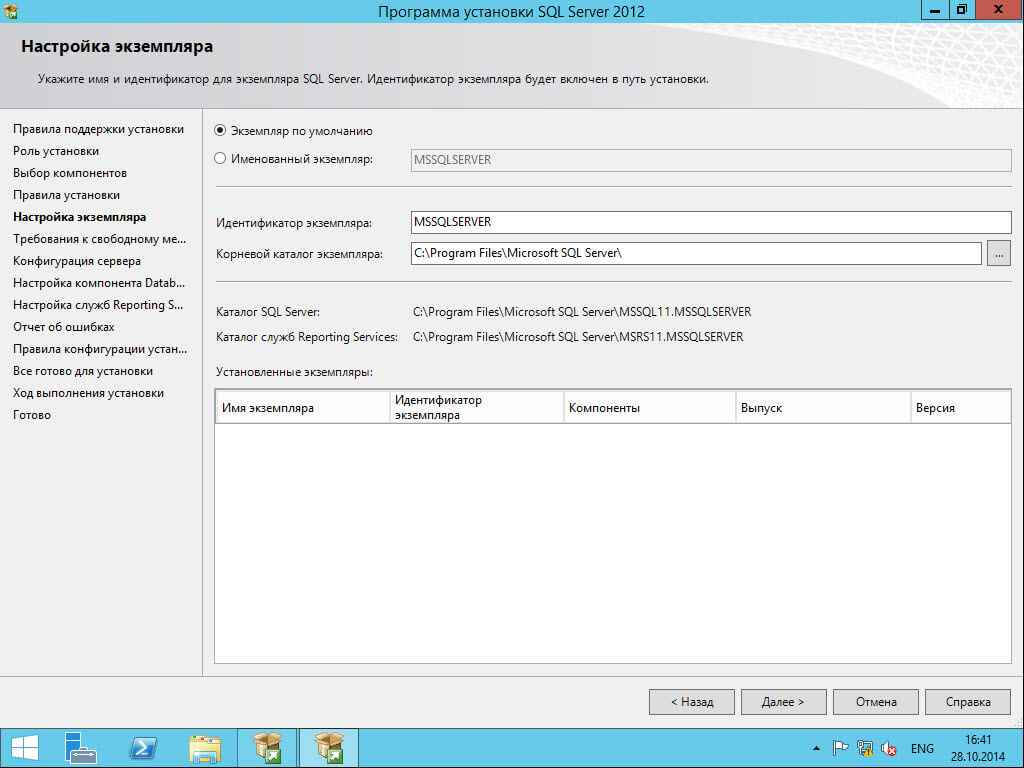Open step Правила установки

tap(67, 195)
